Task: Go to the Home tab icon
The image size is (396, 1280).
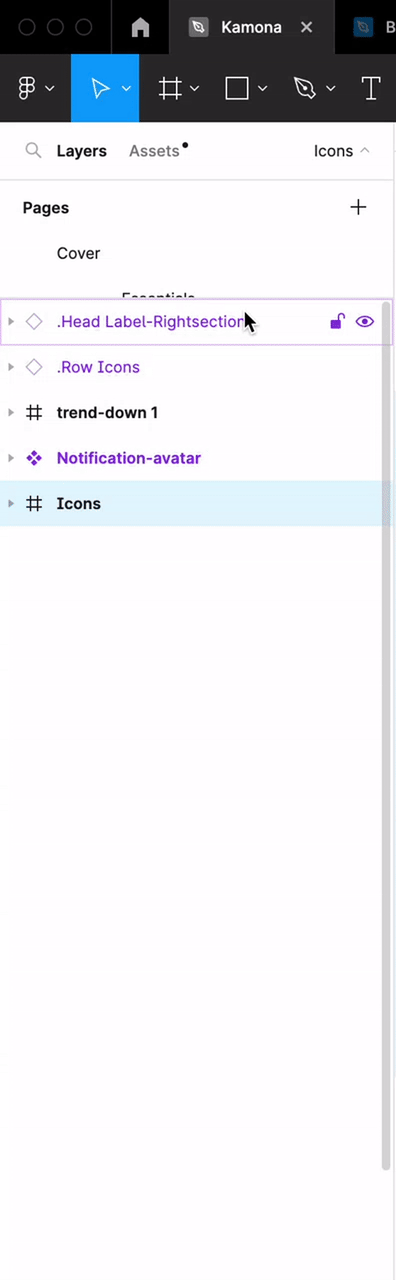Action: [x=140, y=27]
